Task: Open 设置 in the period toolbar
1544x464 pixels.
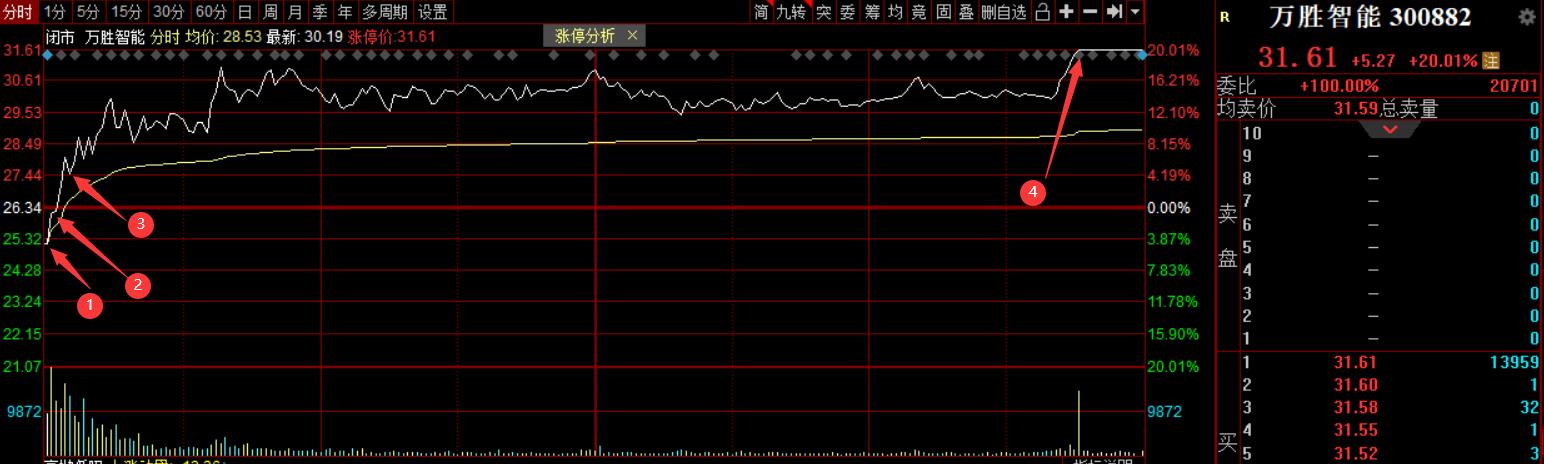Action: (x=433, y=12)
